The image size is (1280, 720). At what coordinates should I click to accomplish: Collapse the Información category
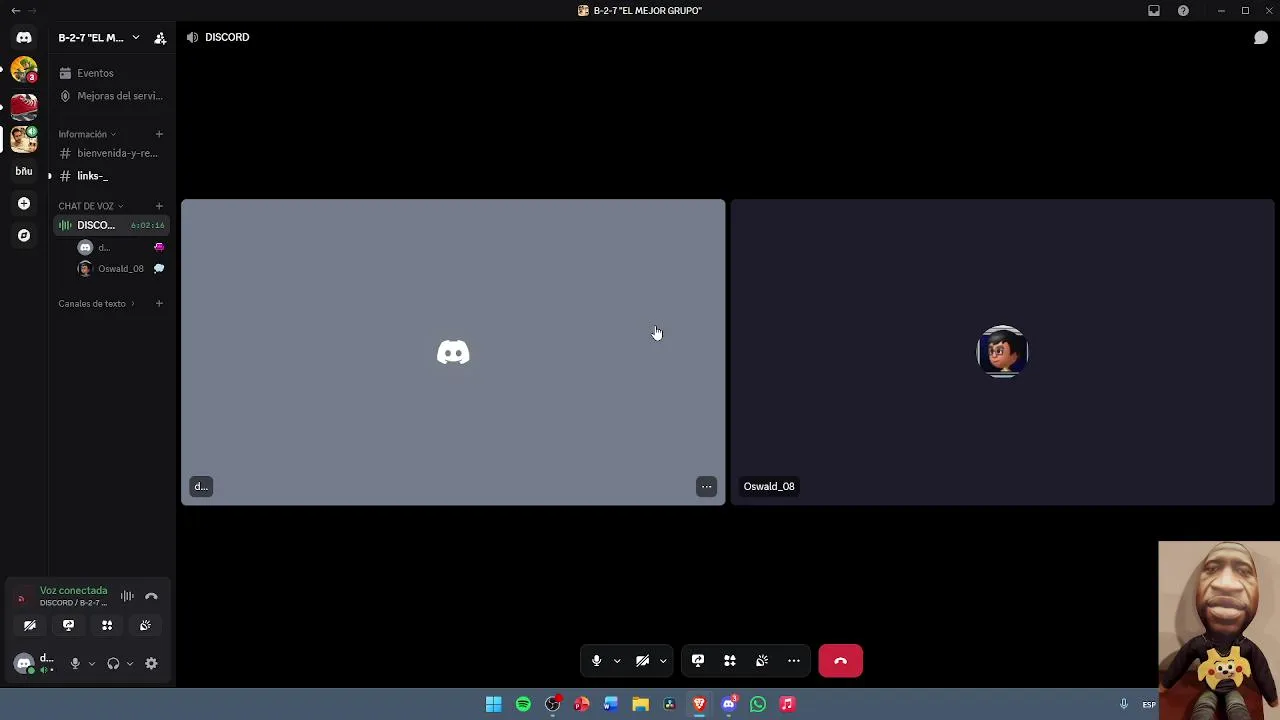[x=87, y=134]
